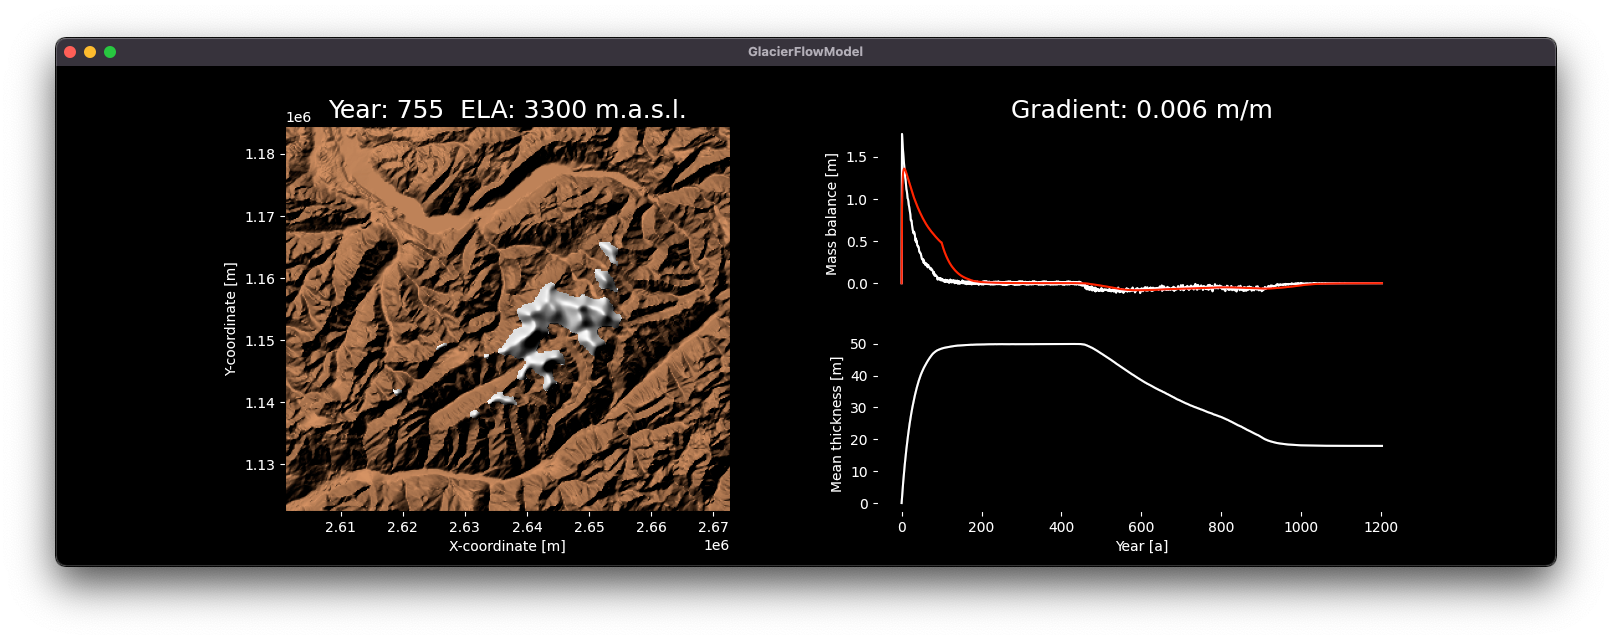Click the 'Mass balance [m]' axis label
1612x640 pixels.
pos(831,214)
